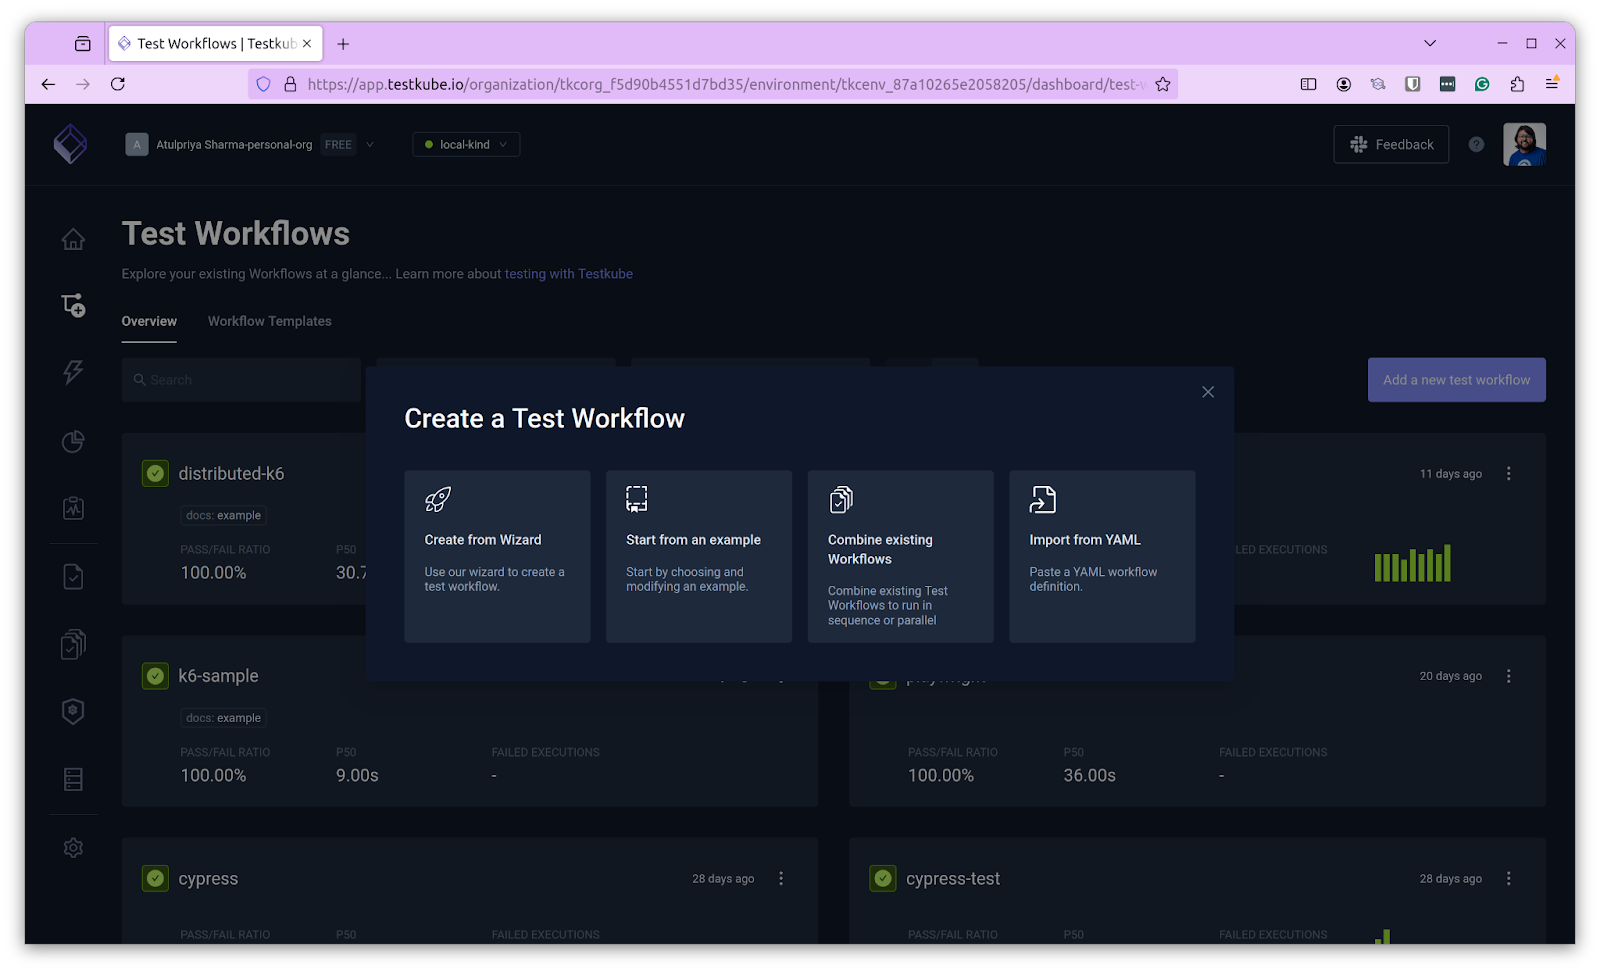Expand the organization dropdown chevron
Image resolution: width=1600 pixels, height=972 pixels.
click(370, 144)
